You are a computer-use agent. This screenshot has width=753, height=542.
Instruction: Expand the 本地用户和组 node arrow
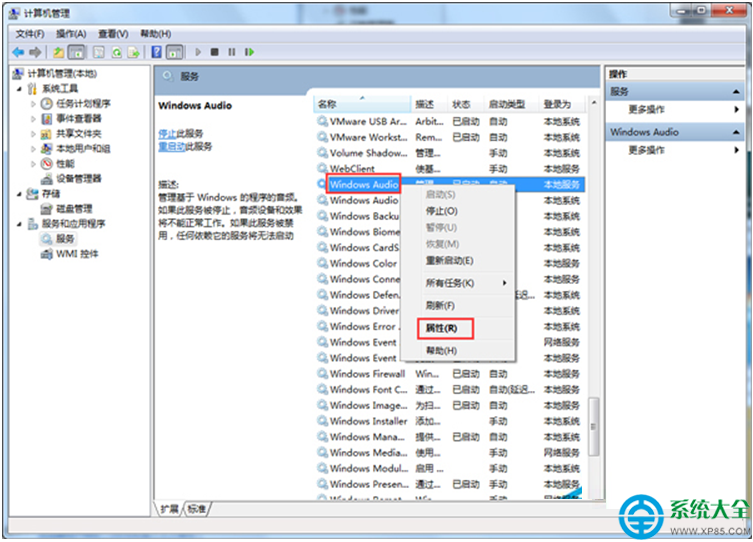click(x=33, y=149)
